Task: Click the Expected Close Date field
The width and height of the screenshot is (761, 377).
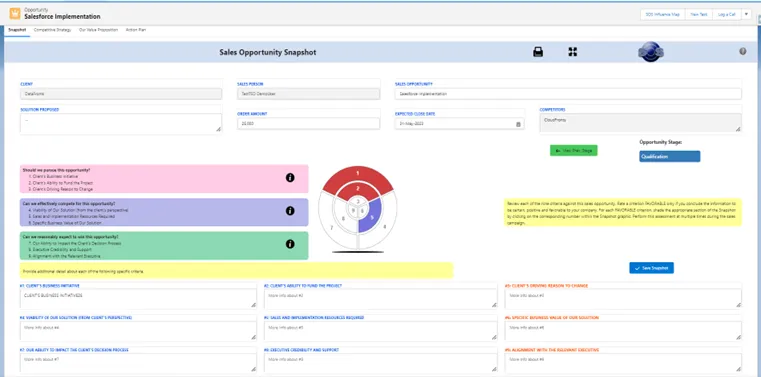Action: tap(460, 124)
